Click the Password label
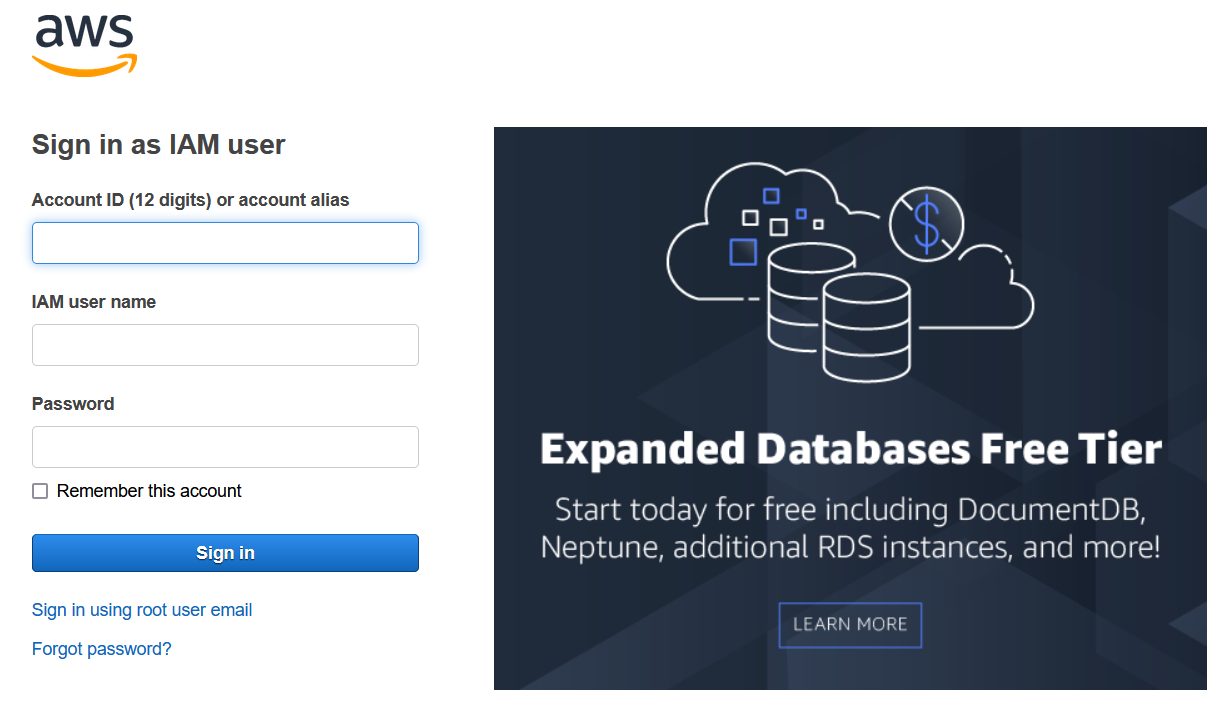 73,404
